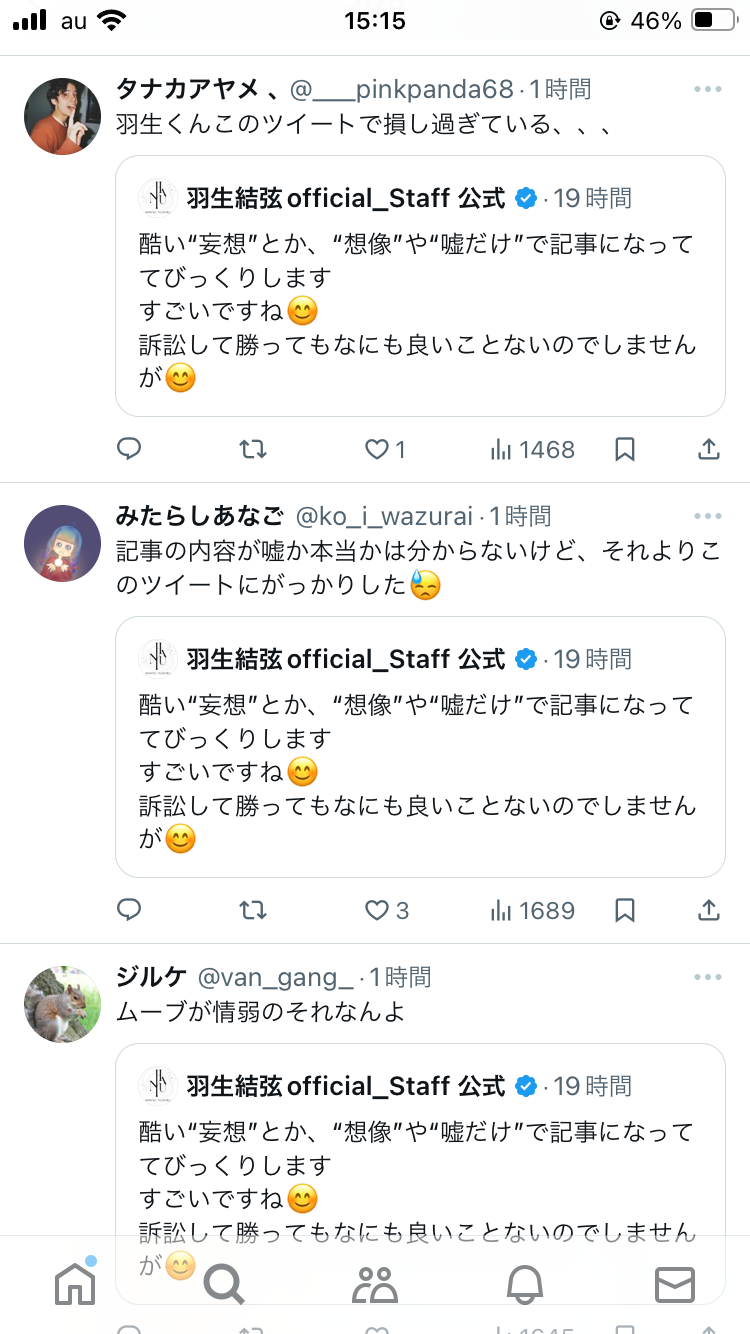Like みたらしあなご's tweet with 3 likes

[x=387, y=911]
